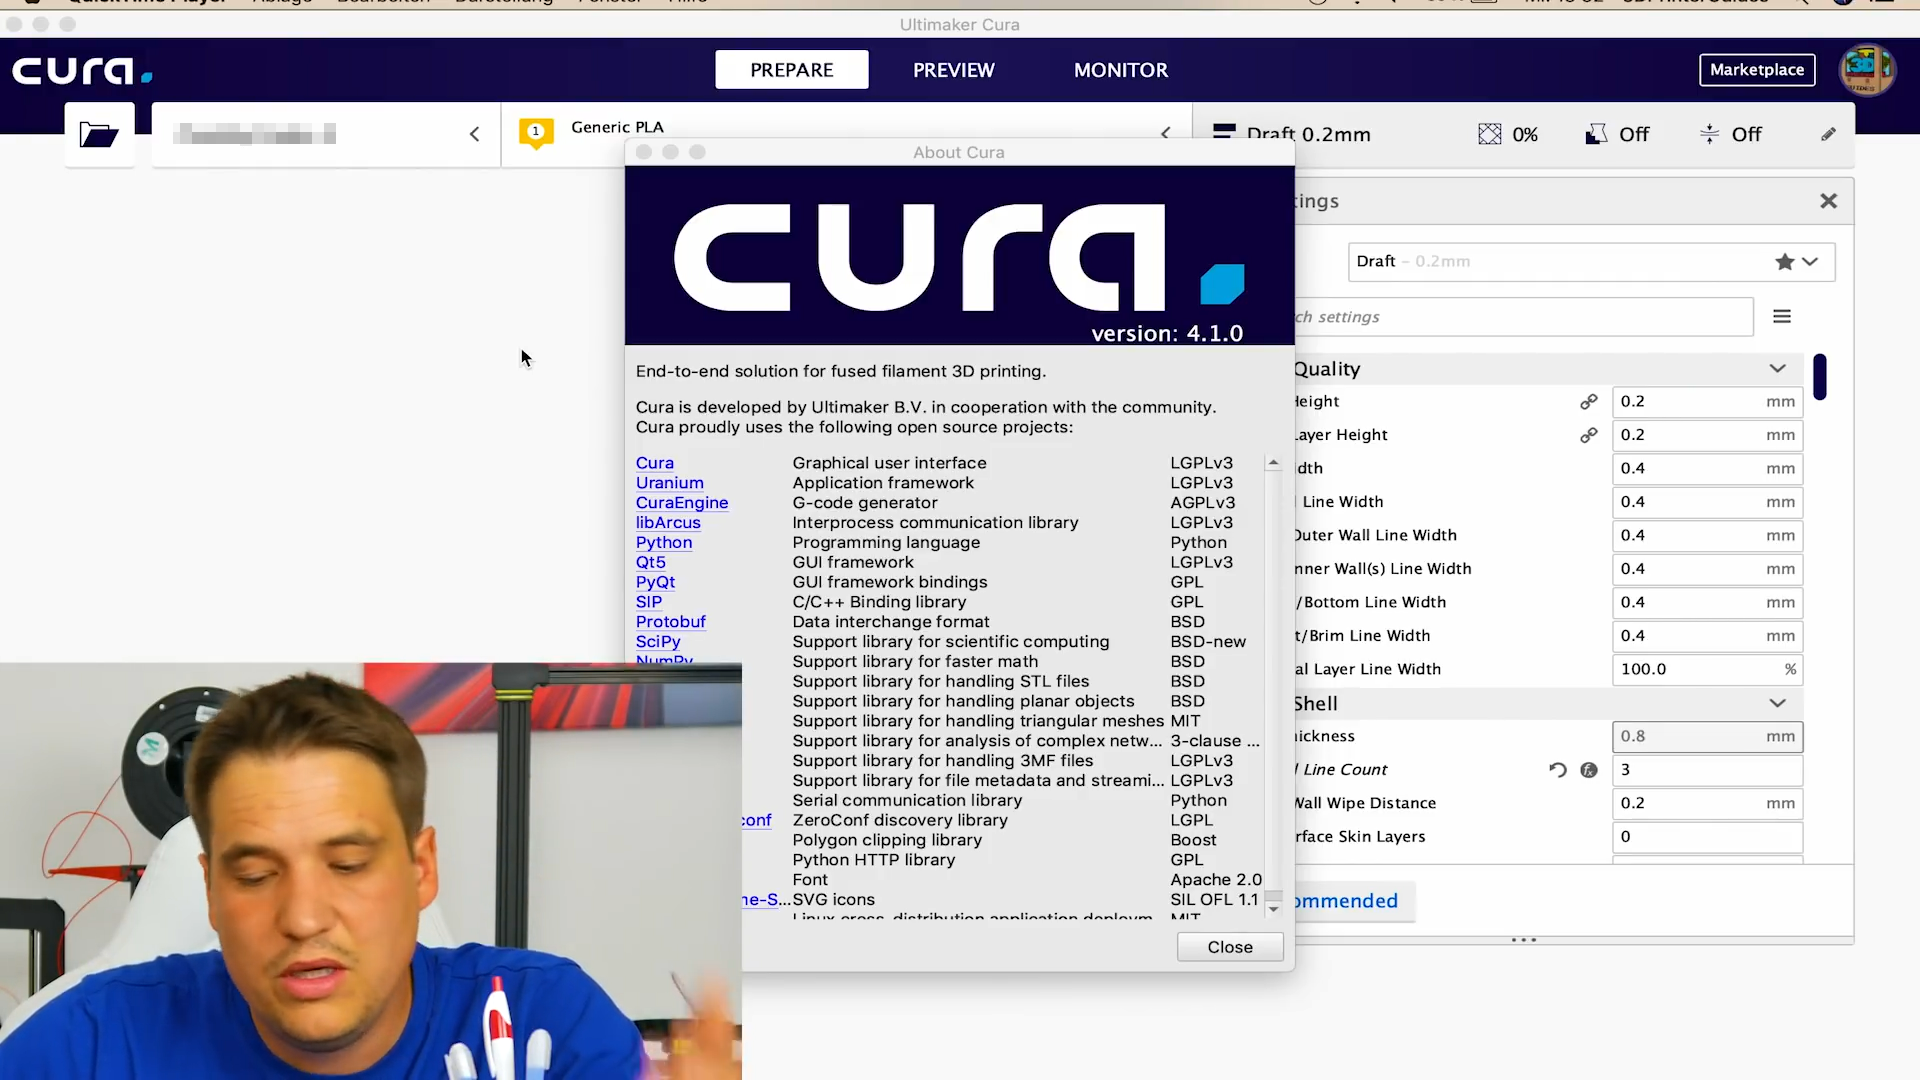Viewport: 1920px width, 1080px height.
Task: Click the AGPLv3 license text
Action: point(1203,503)
